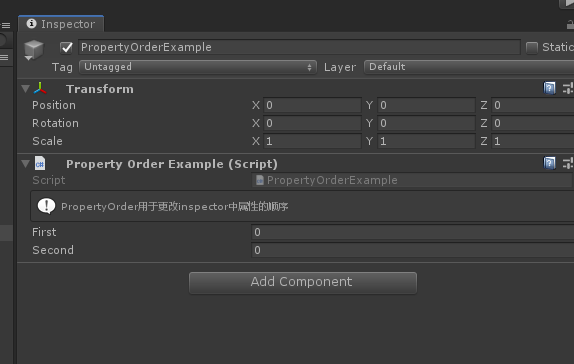Collapse the Property Order Example script foldout

(25, 164)
